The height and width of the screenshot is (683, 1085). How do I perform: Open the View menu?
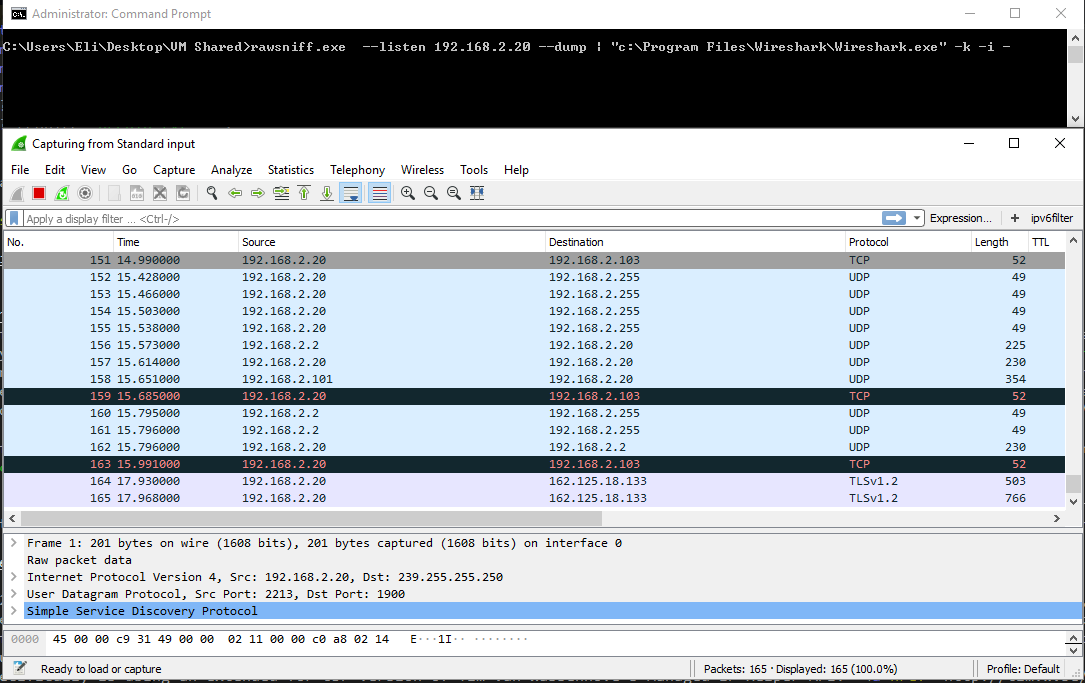[93, 170]
